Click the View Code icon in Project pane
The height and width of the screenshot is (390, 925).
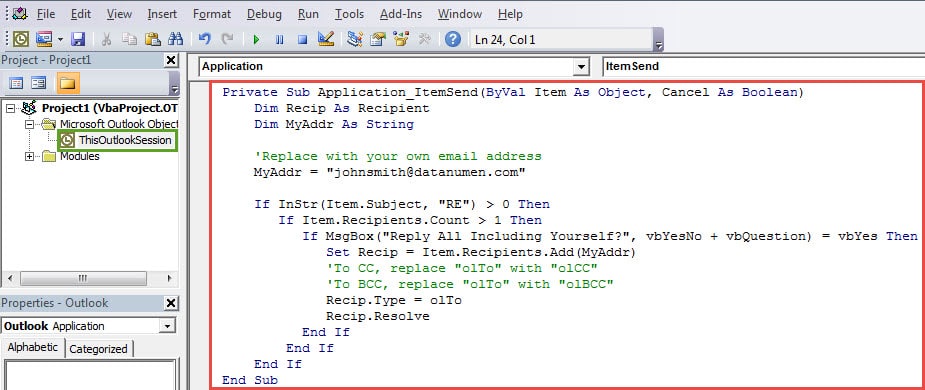pos(16,83)
